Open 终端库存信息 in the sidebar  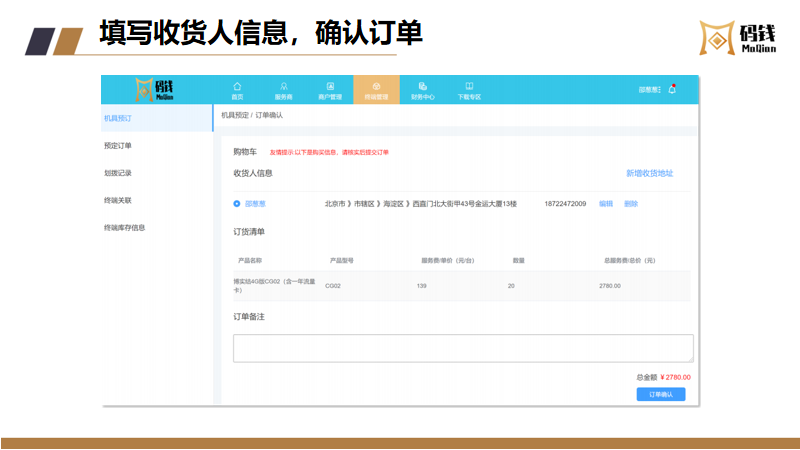(x=125, y=228)
